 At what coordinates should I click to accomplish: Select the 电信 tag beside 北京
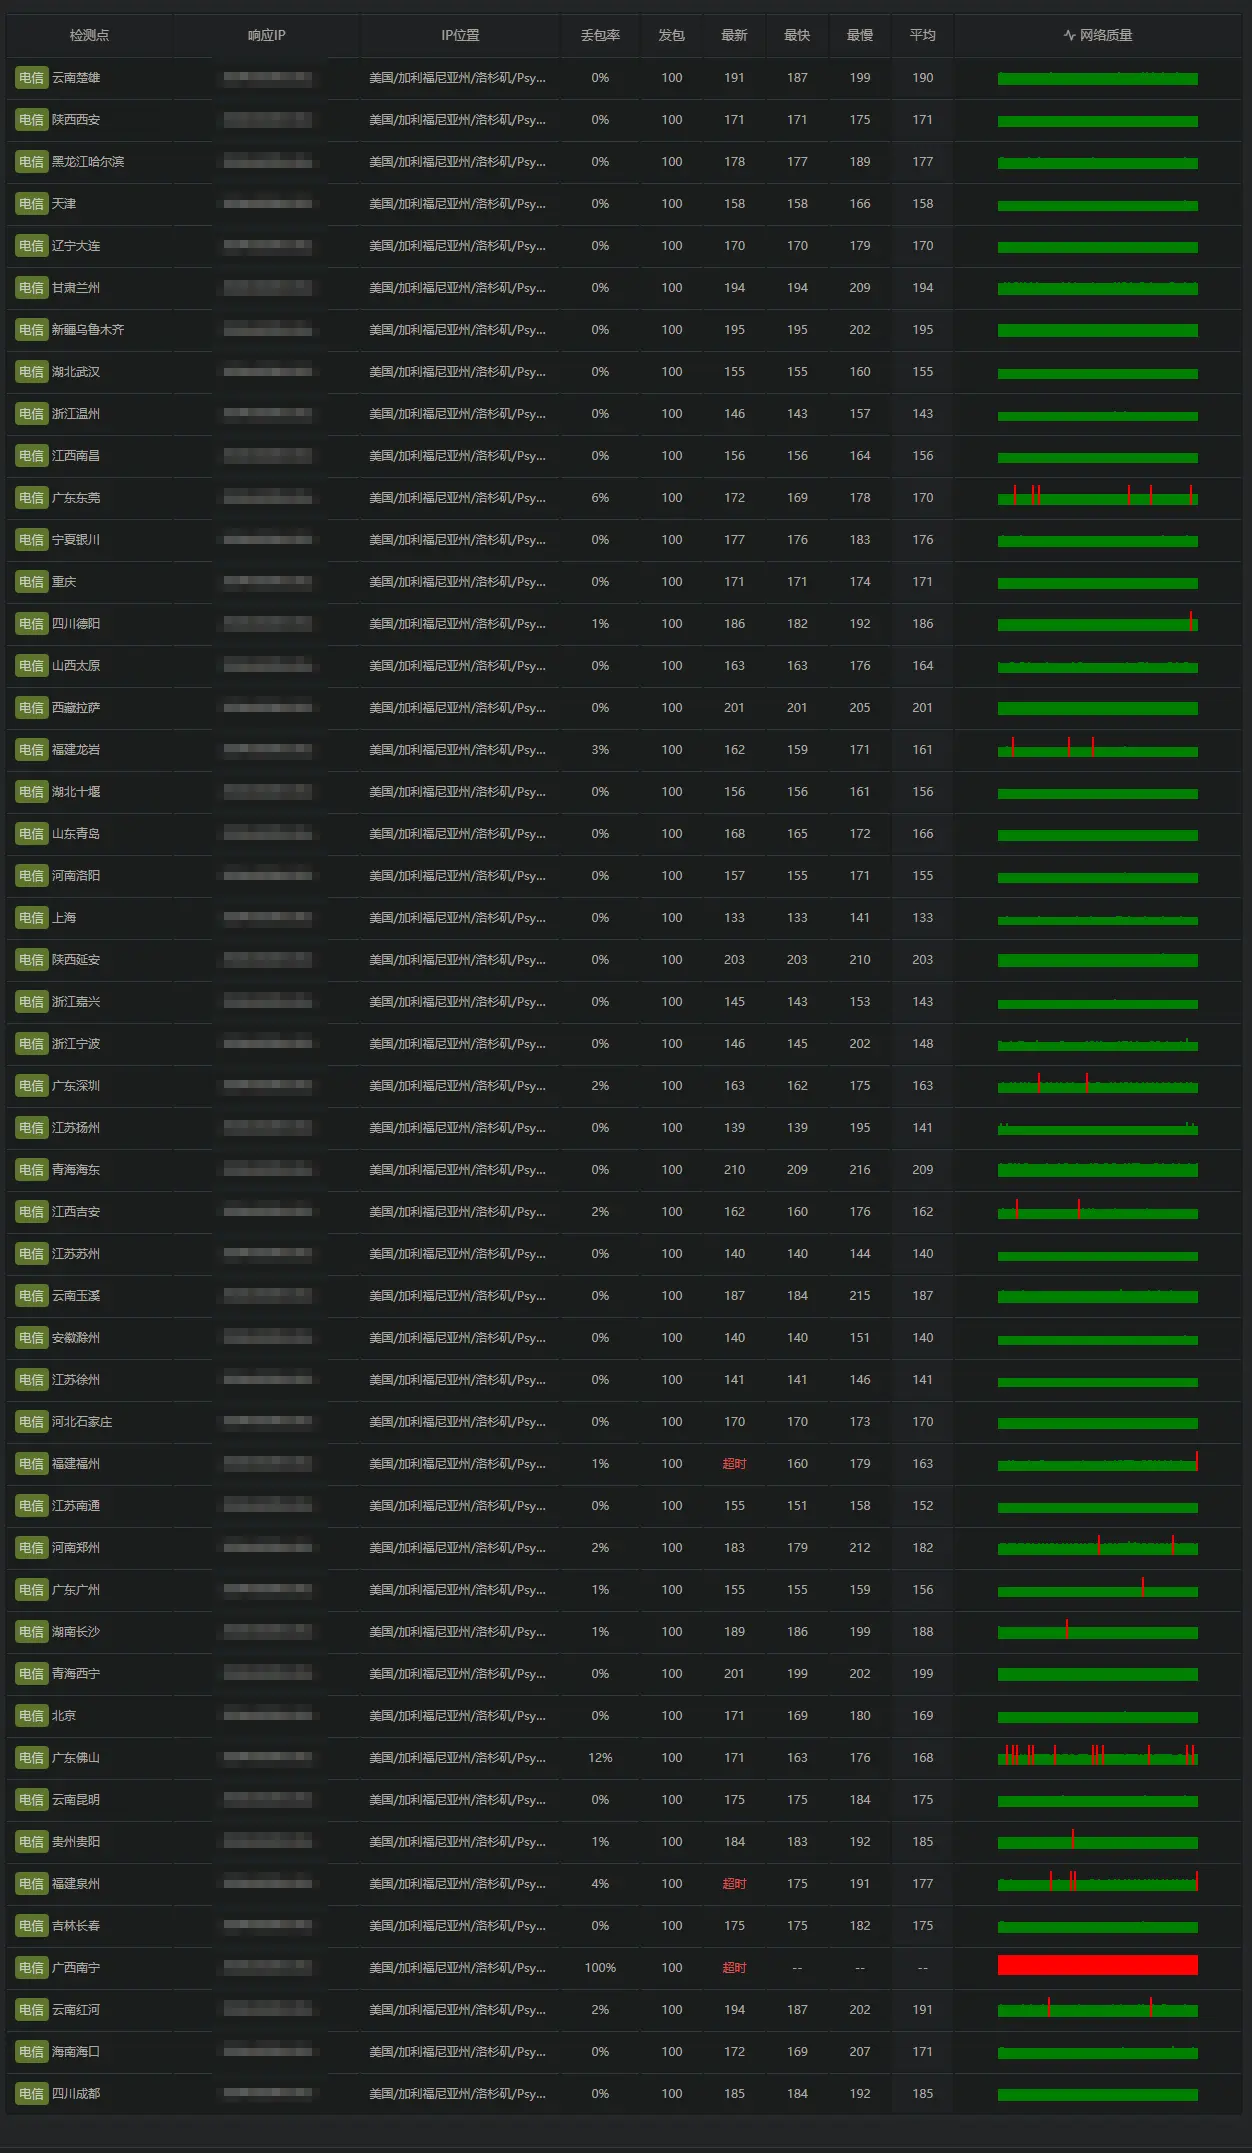31,1716
